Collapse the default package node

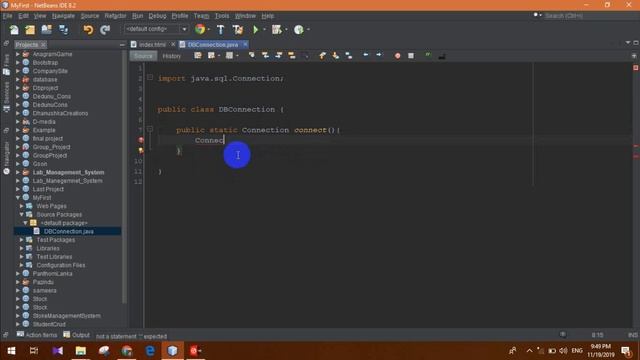25,223
